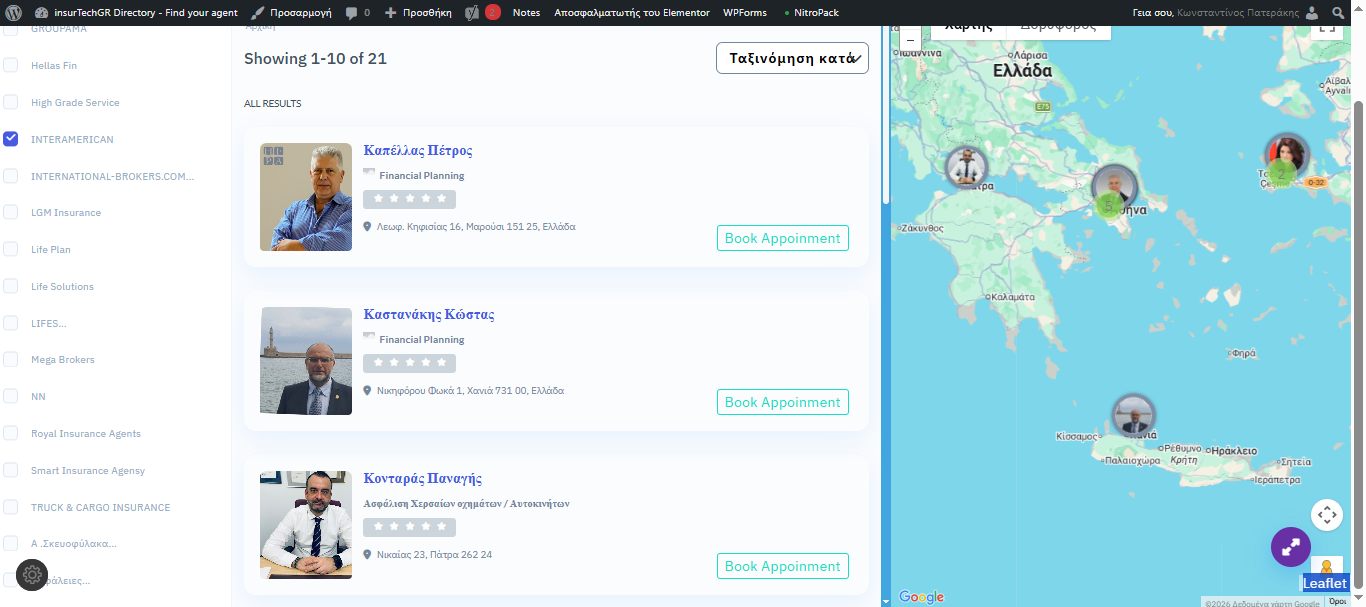
Task: Open map camera pan controls
Action: [1326, 515]
